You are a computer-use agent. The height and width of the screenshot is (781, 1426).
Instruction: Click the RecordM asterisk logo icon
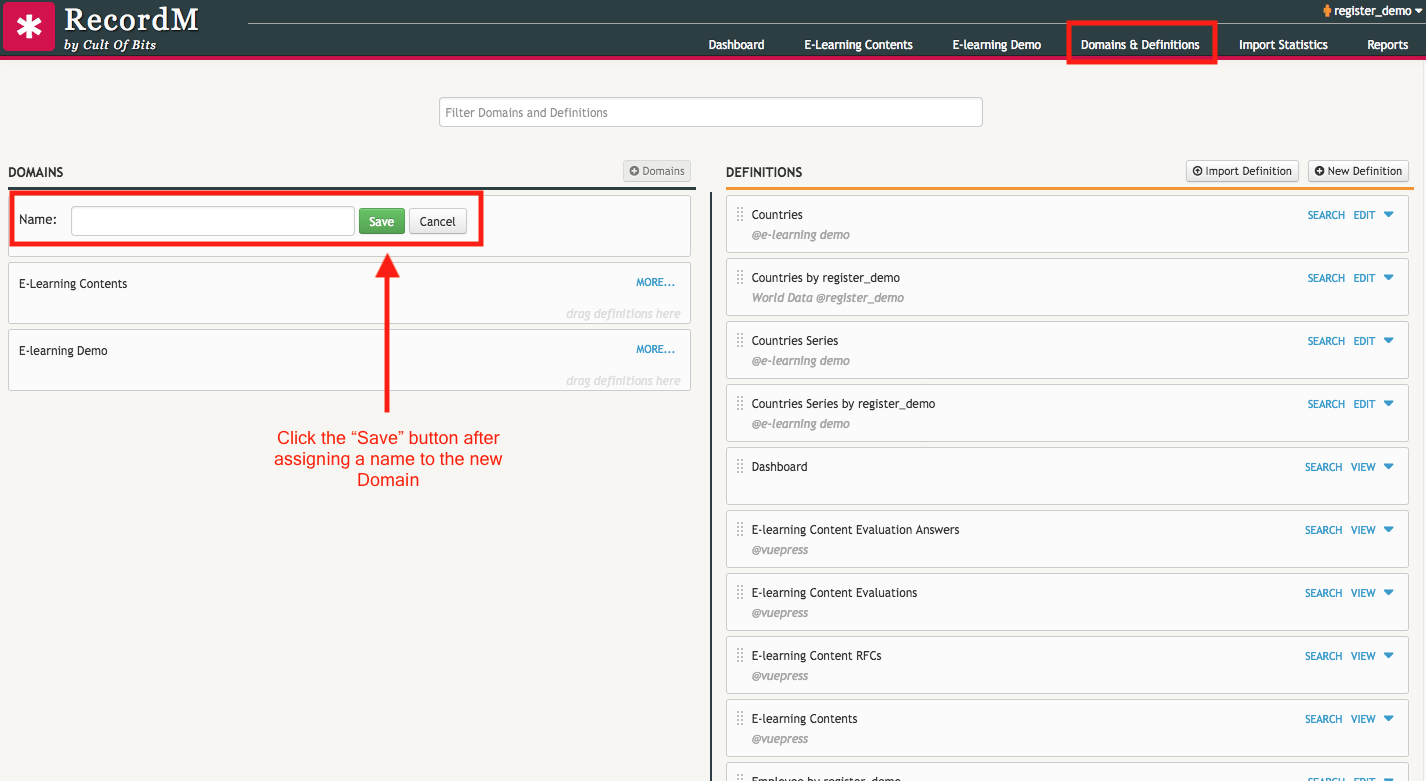coord(29,27)
